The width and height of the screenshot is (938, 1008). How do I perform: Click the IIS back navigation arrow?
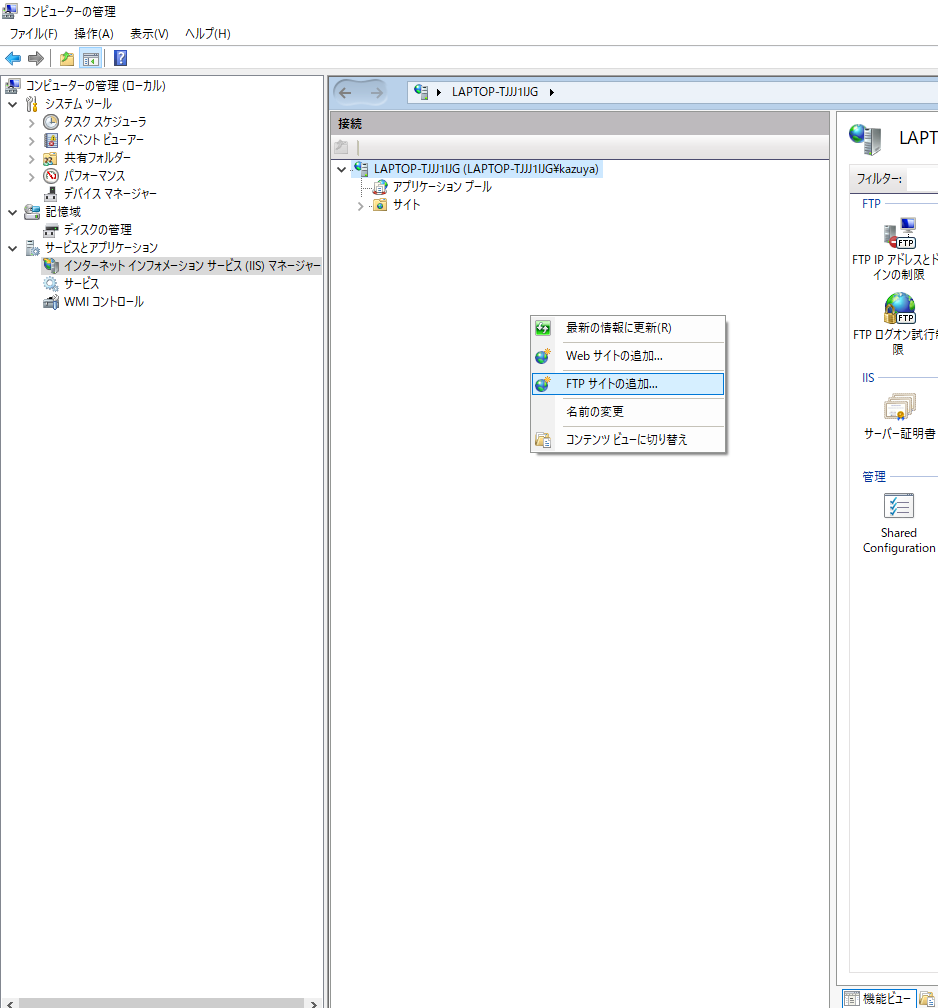coord(345,93)
